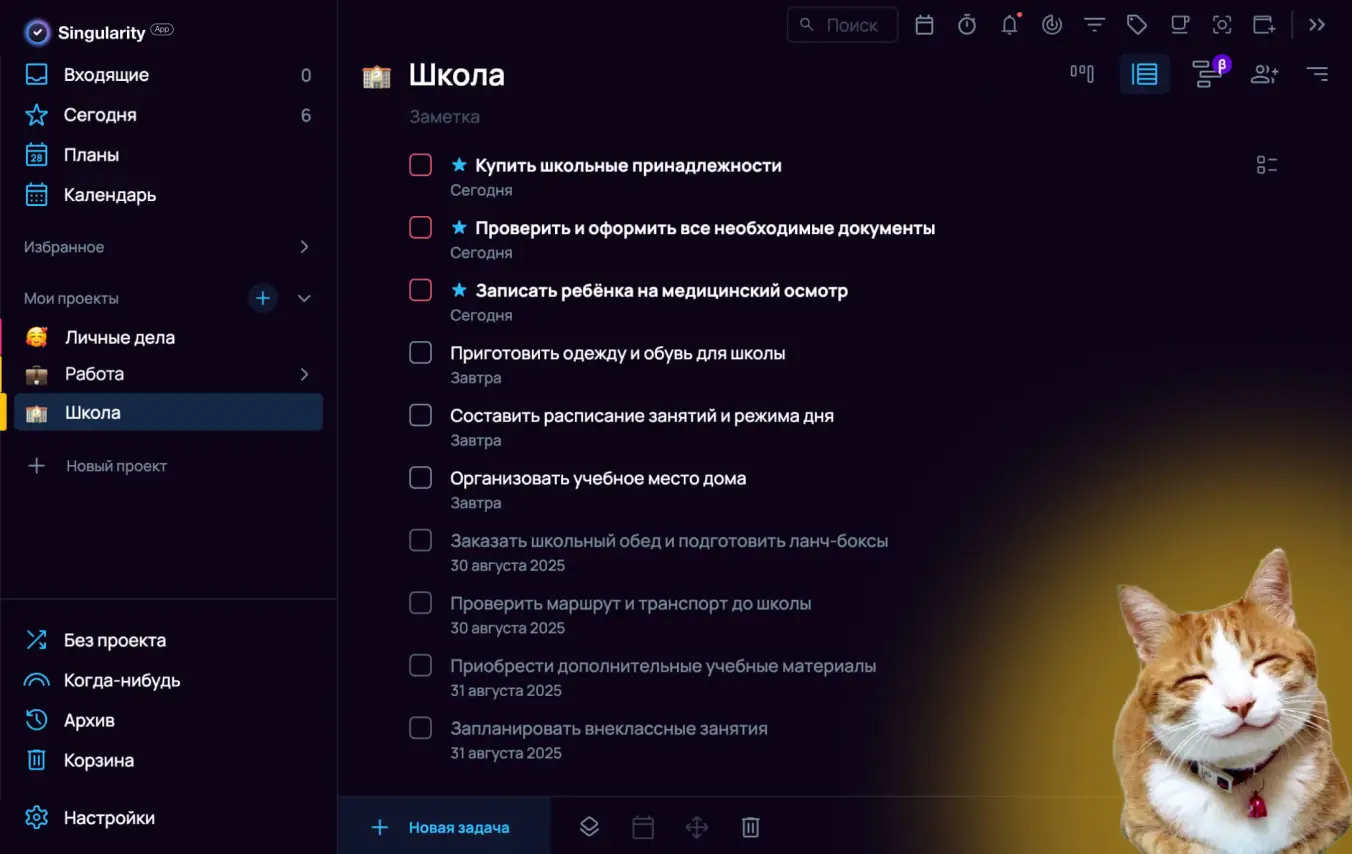This screenshot has height=854, width=1352.
Task: Click the new window plus icon
Action: (x=1264, y=25)
